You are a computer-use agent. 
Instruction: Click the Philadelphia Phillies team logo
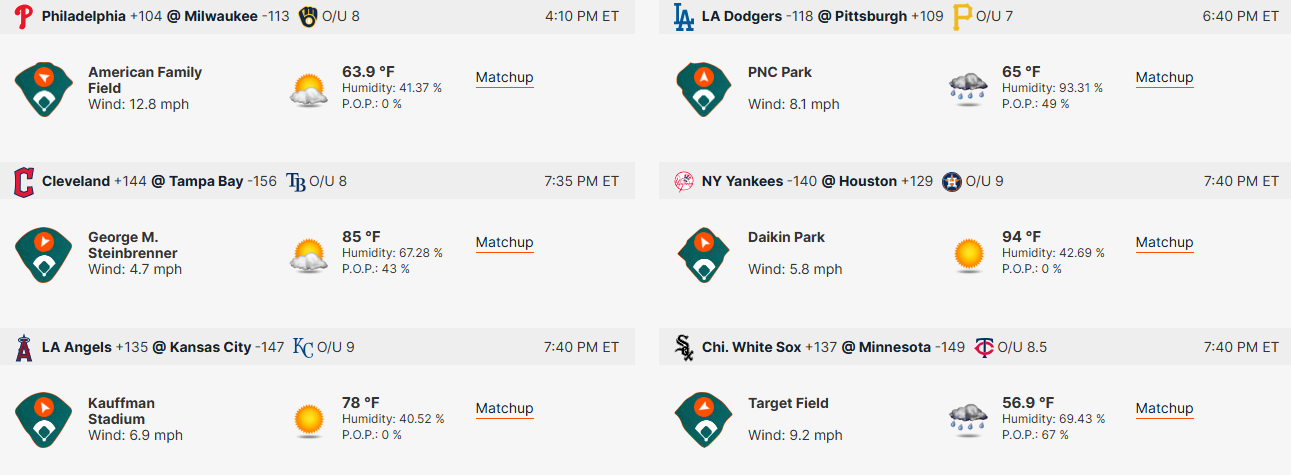[x=23, y=16]
